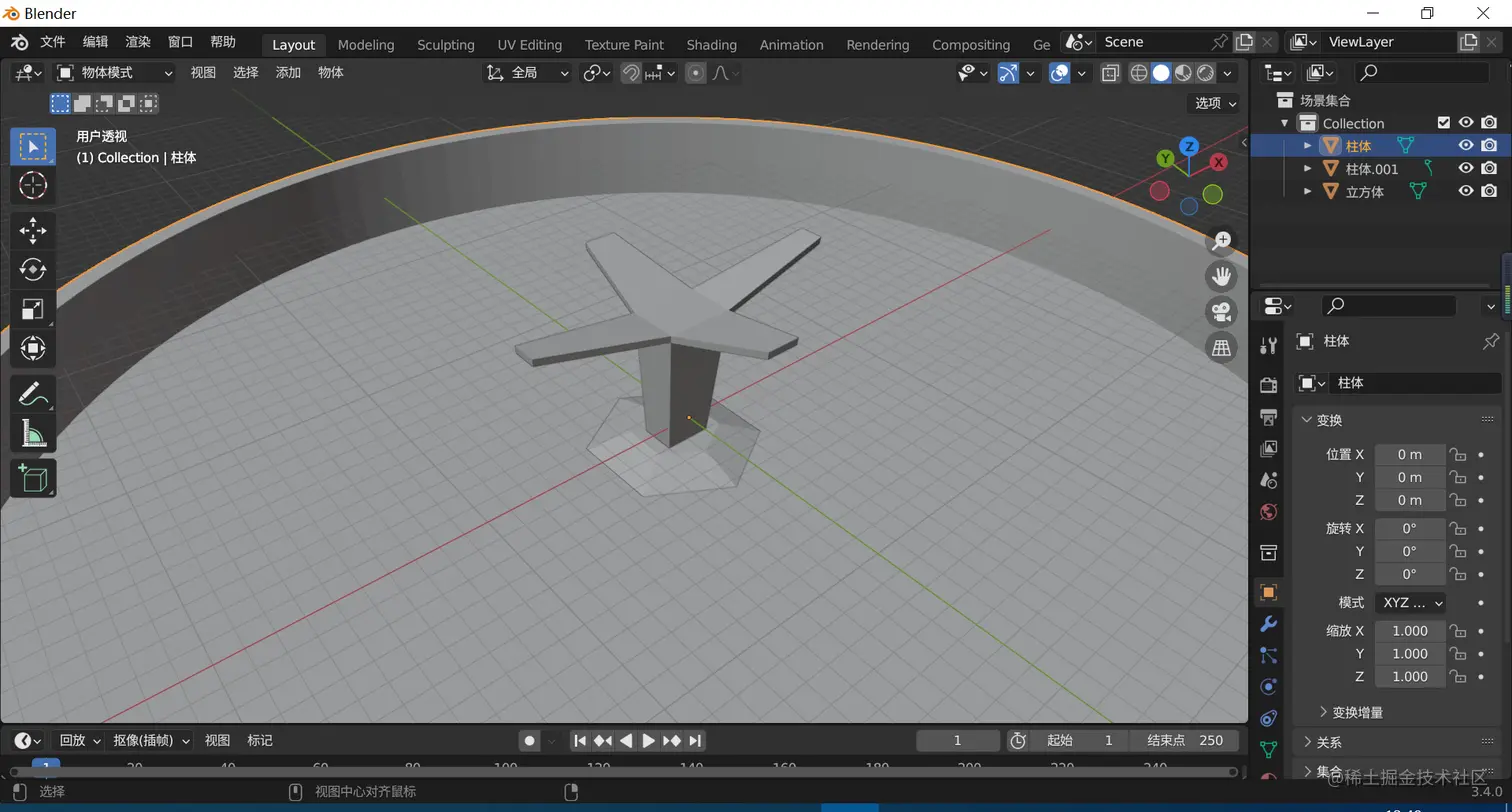Pin the 柱体 properties context
This screenshot has width=1512, height=812.
[1490, 341]
